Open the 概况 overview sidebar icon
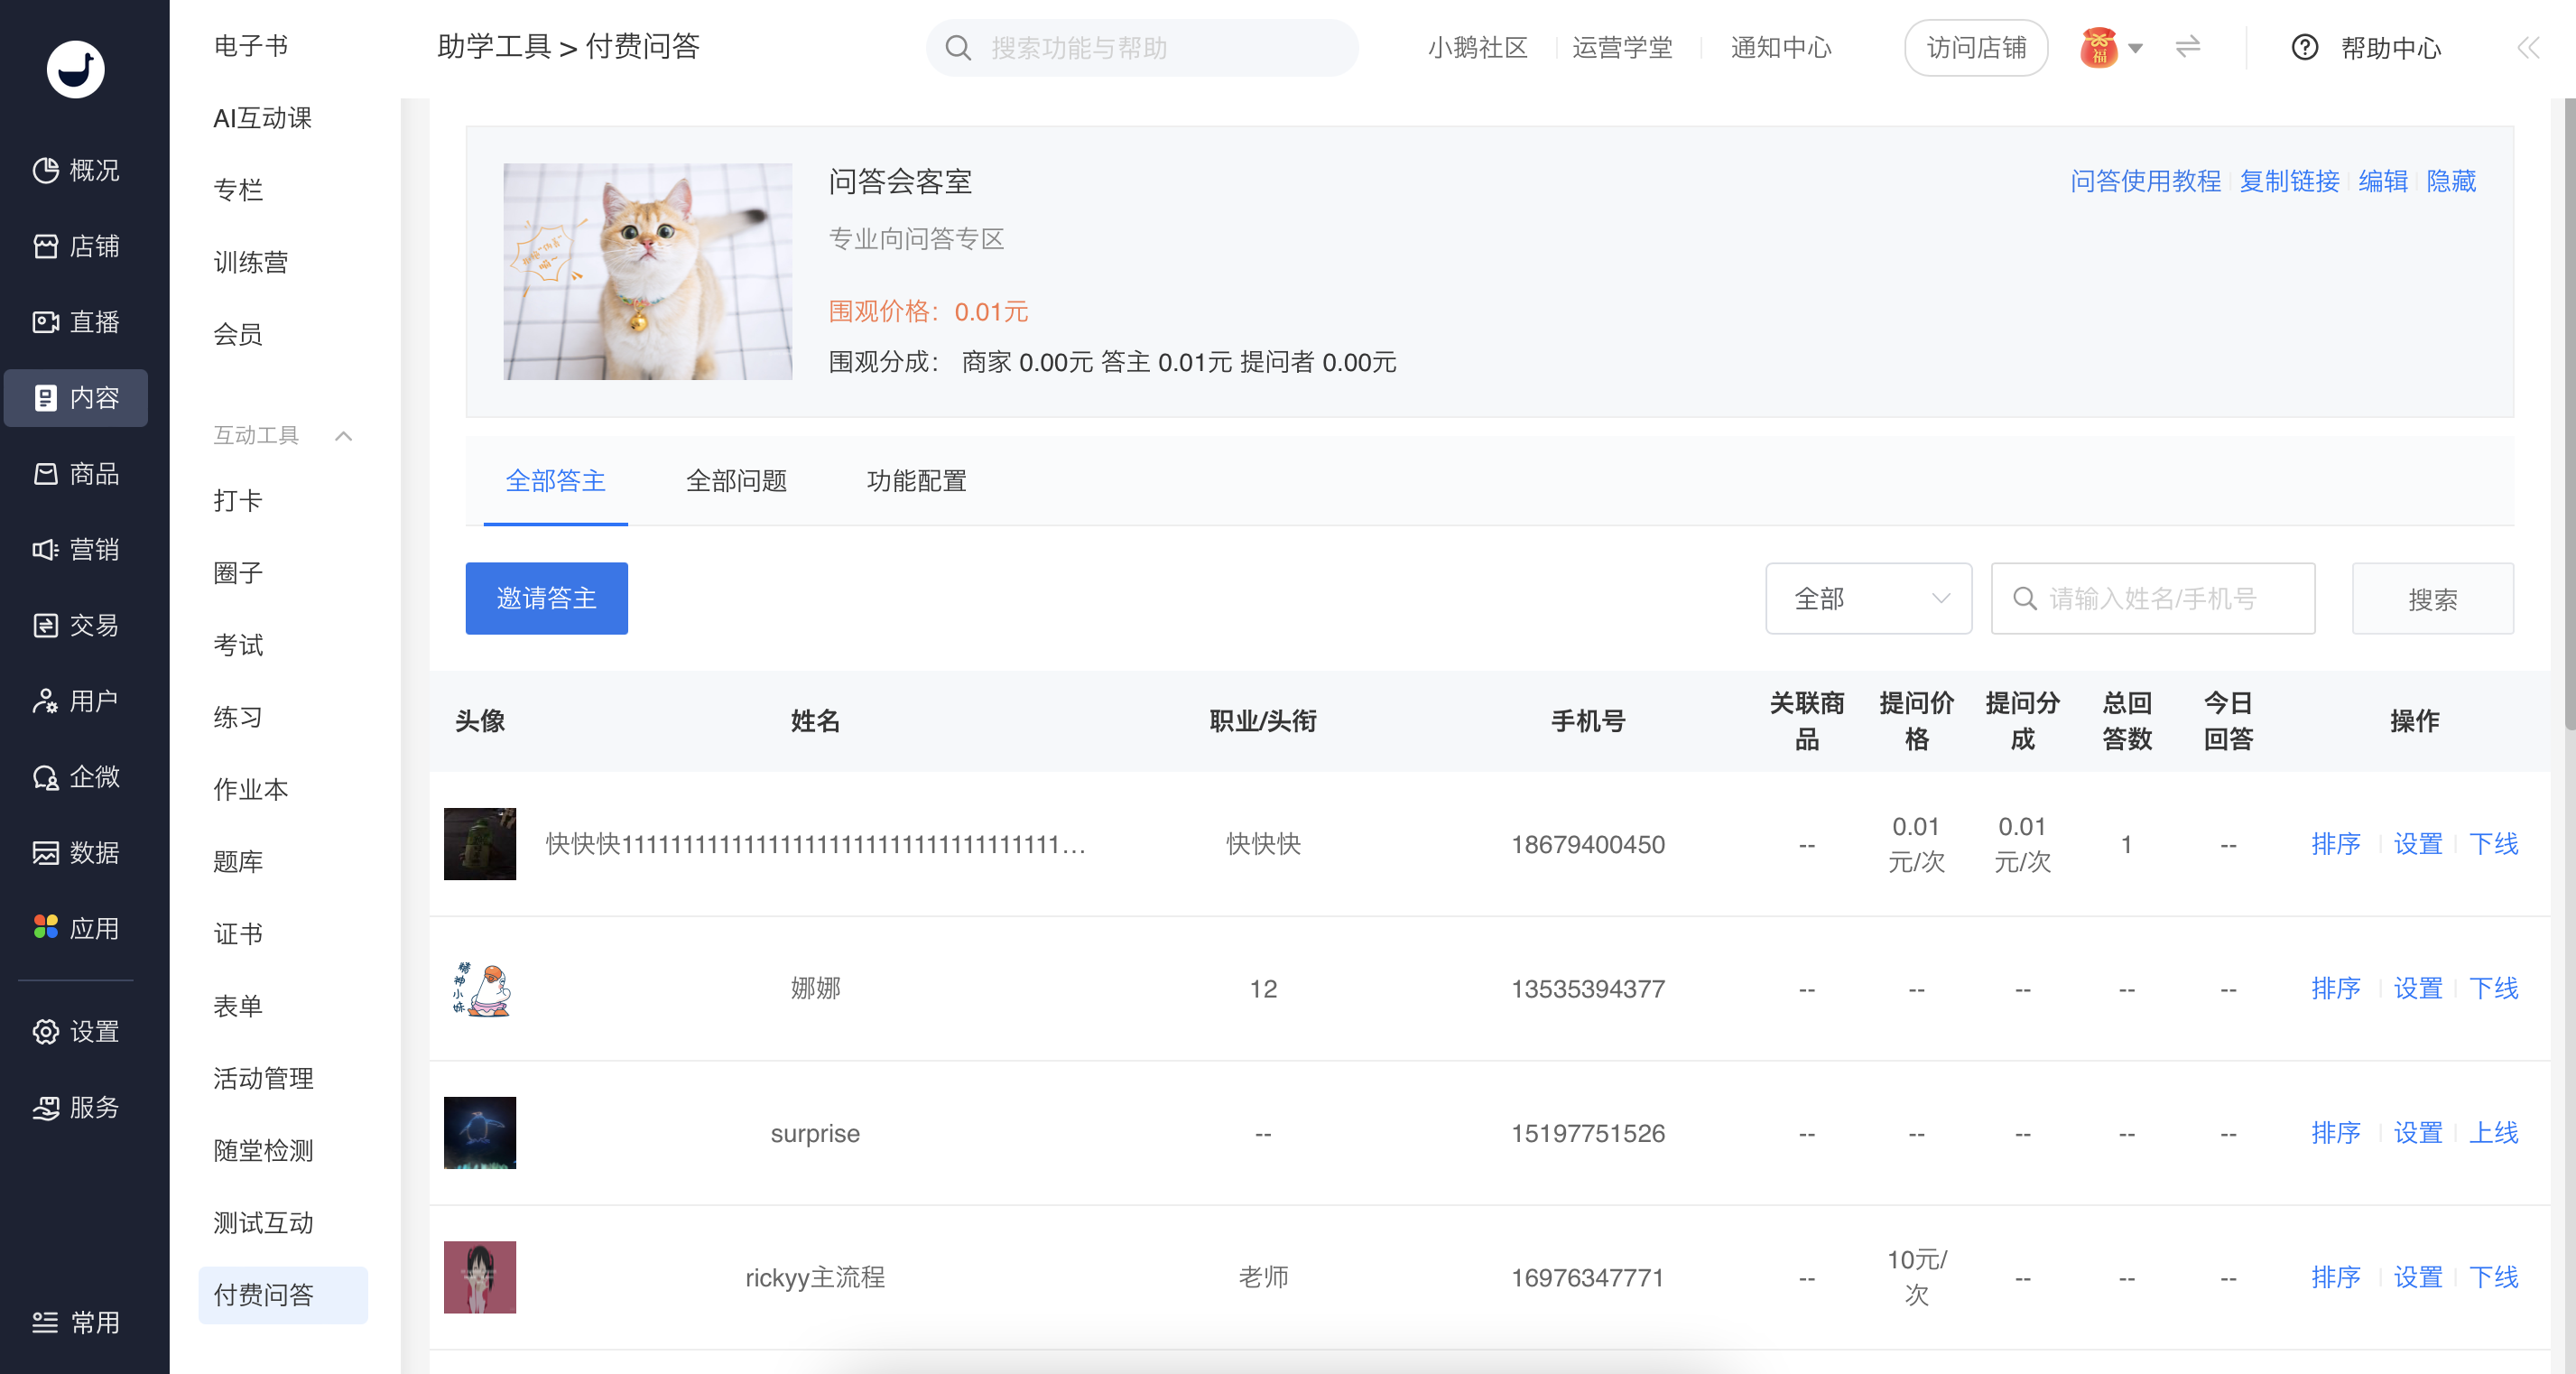Image resolution: width=2576 pixels, height=1374 pixels. tap(46, 170)
